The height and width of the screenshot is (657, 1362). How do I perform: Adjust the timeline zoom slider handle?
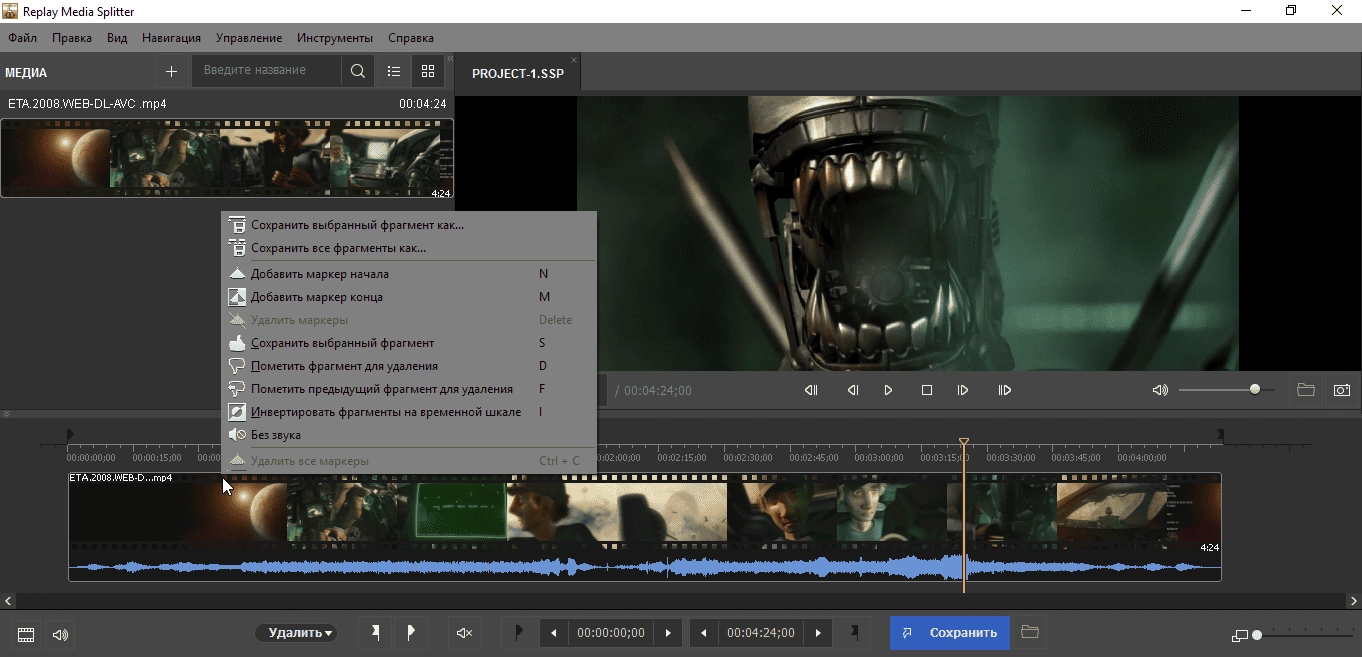point(1257,635)
